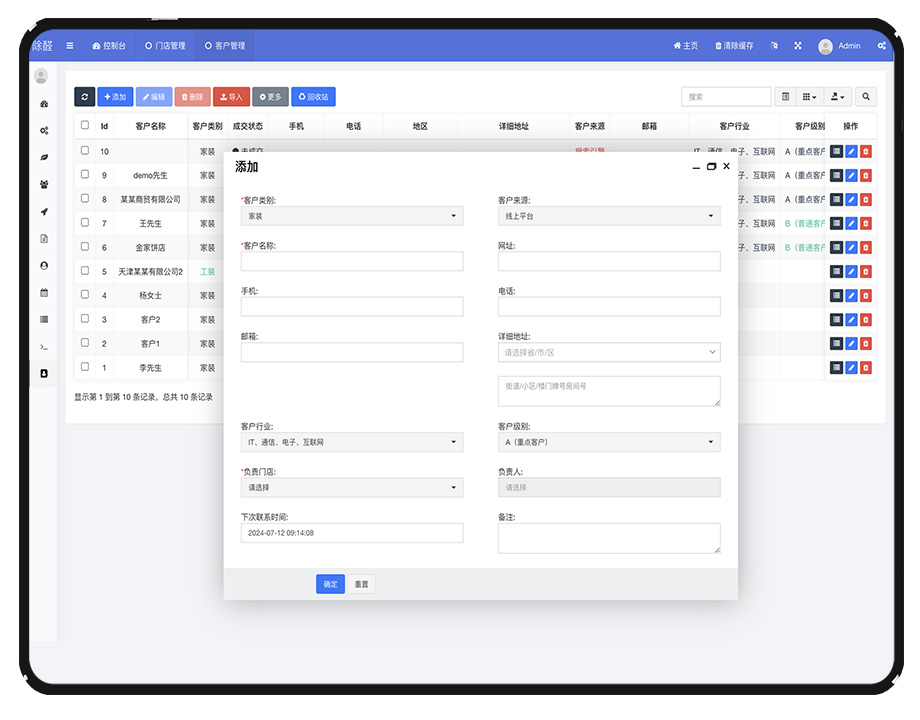Click blue edit pencil for customer 杨女士

851,296
